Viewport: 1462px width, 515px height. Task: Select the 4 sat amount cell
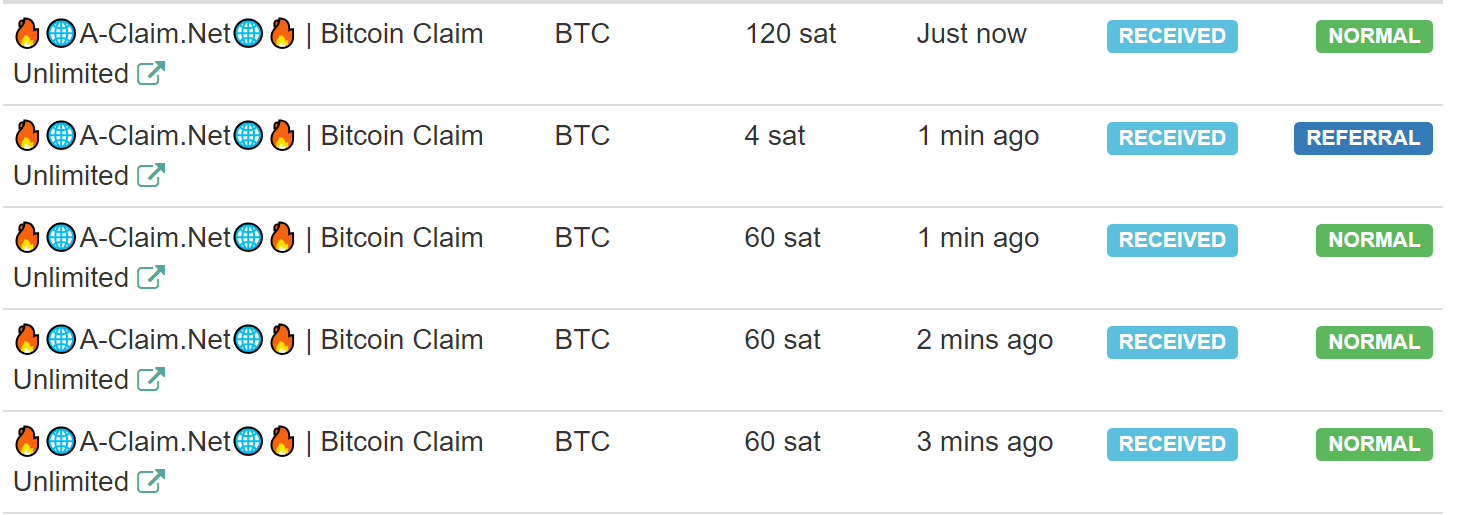click(775, 136)
